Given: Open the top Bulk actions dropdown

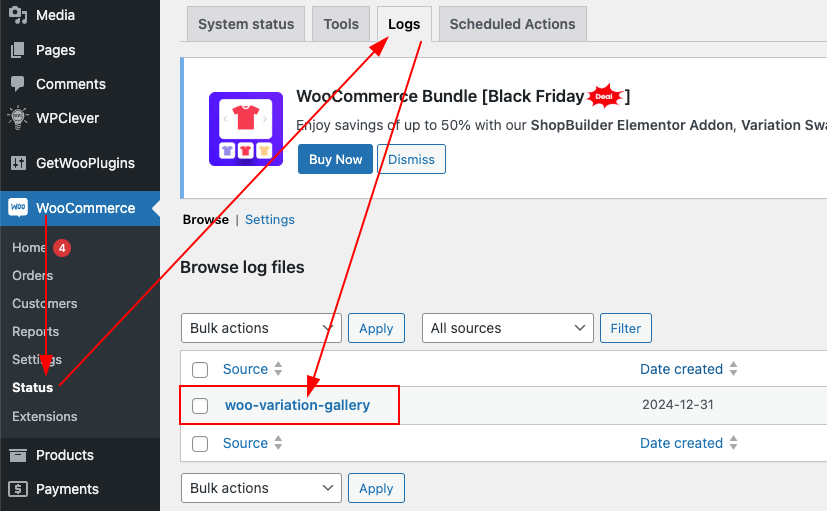Looking at the screenshot, I should (261, 328).
